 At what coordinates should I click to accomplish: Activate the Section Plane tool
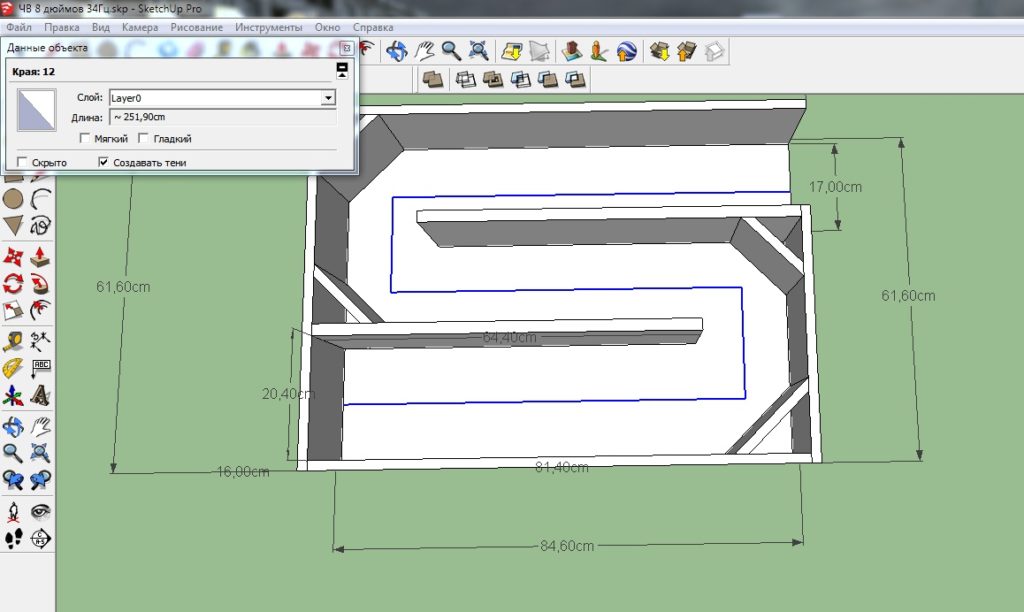(41, 539)
